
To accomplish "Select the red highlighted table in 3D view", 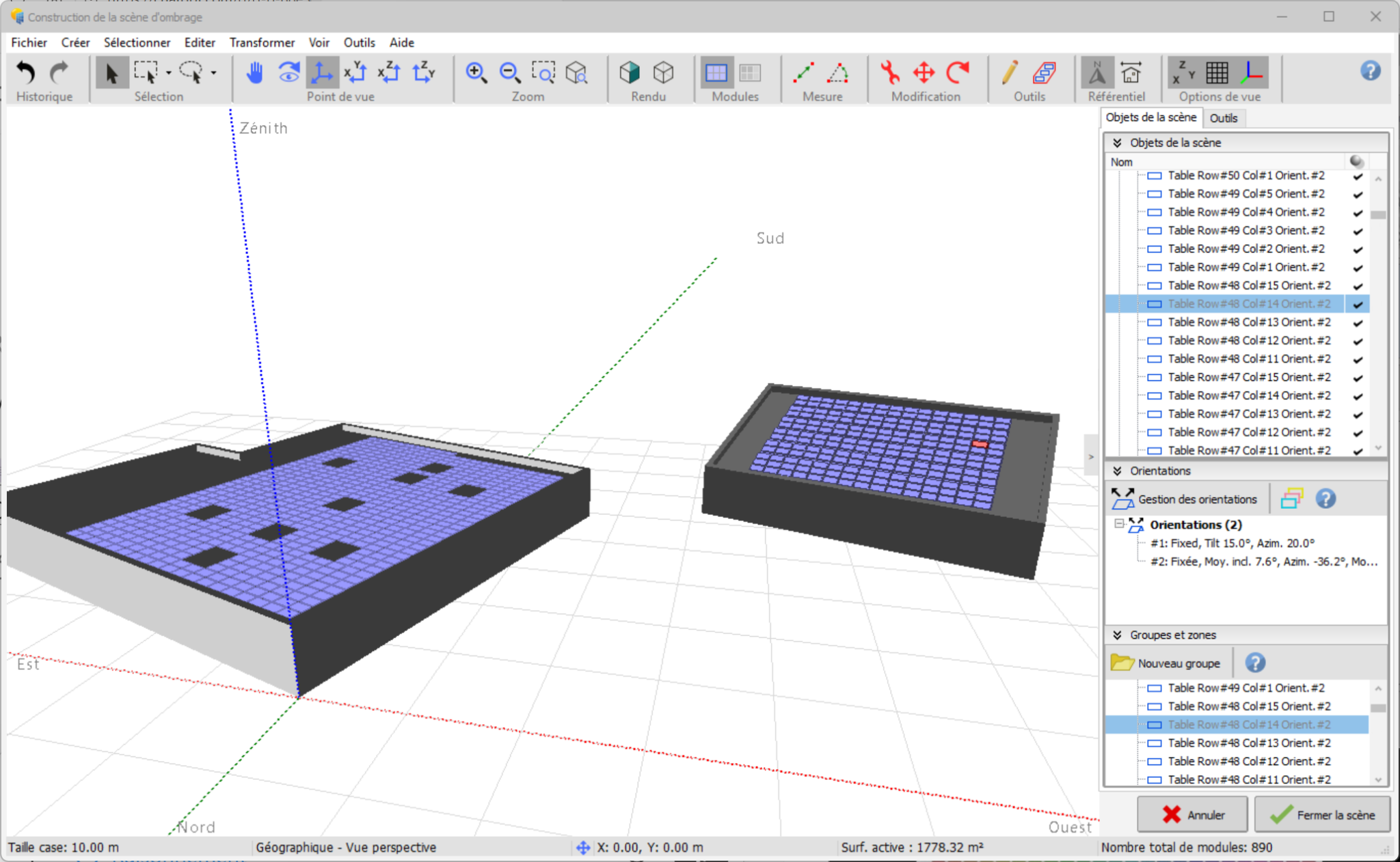I will click(980, 443).
